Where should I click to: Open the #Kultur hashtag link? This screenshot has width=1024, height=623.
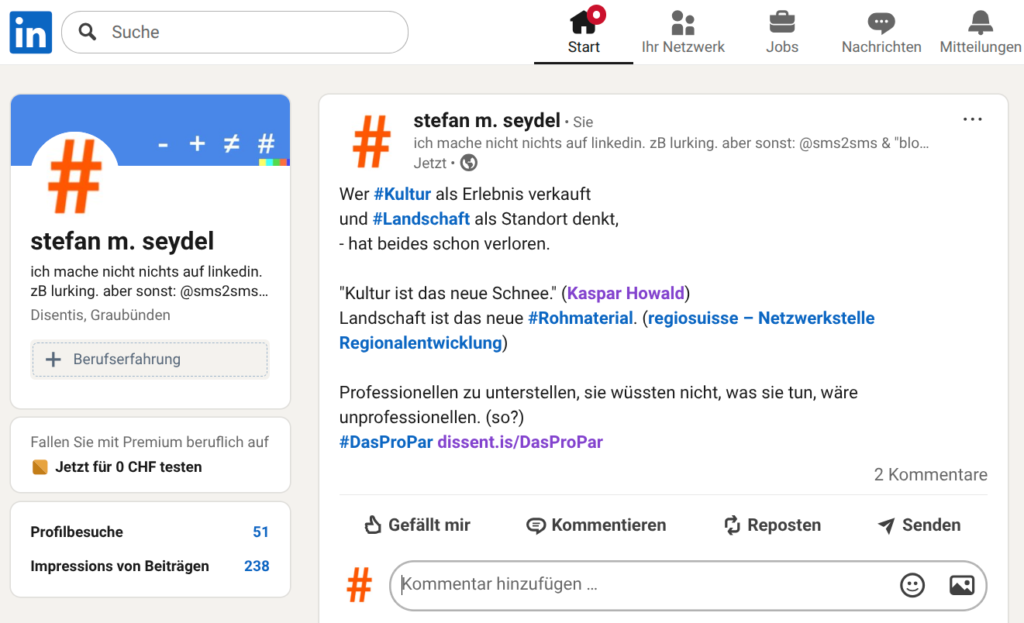pyautogui.click(x=402, y=194)
